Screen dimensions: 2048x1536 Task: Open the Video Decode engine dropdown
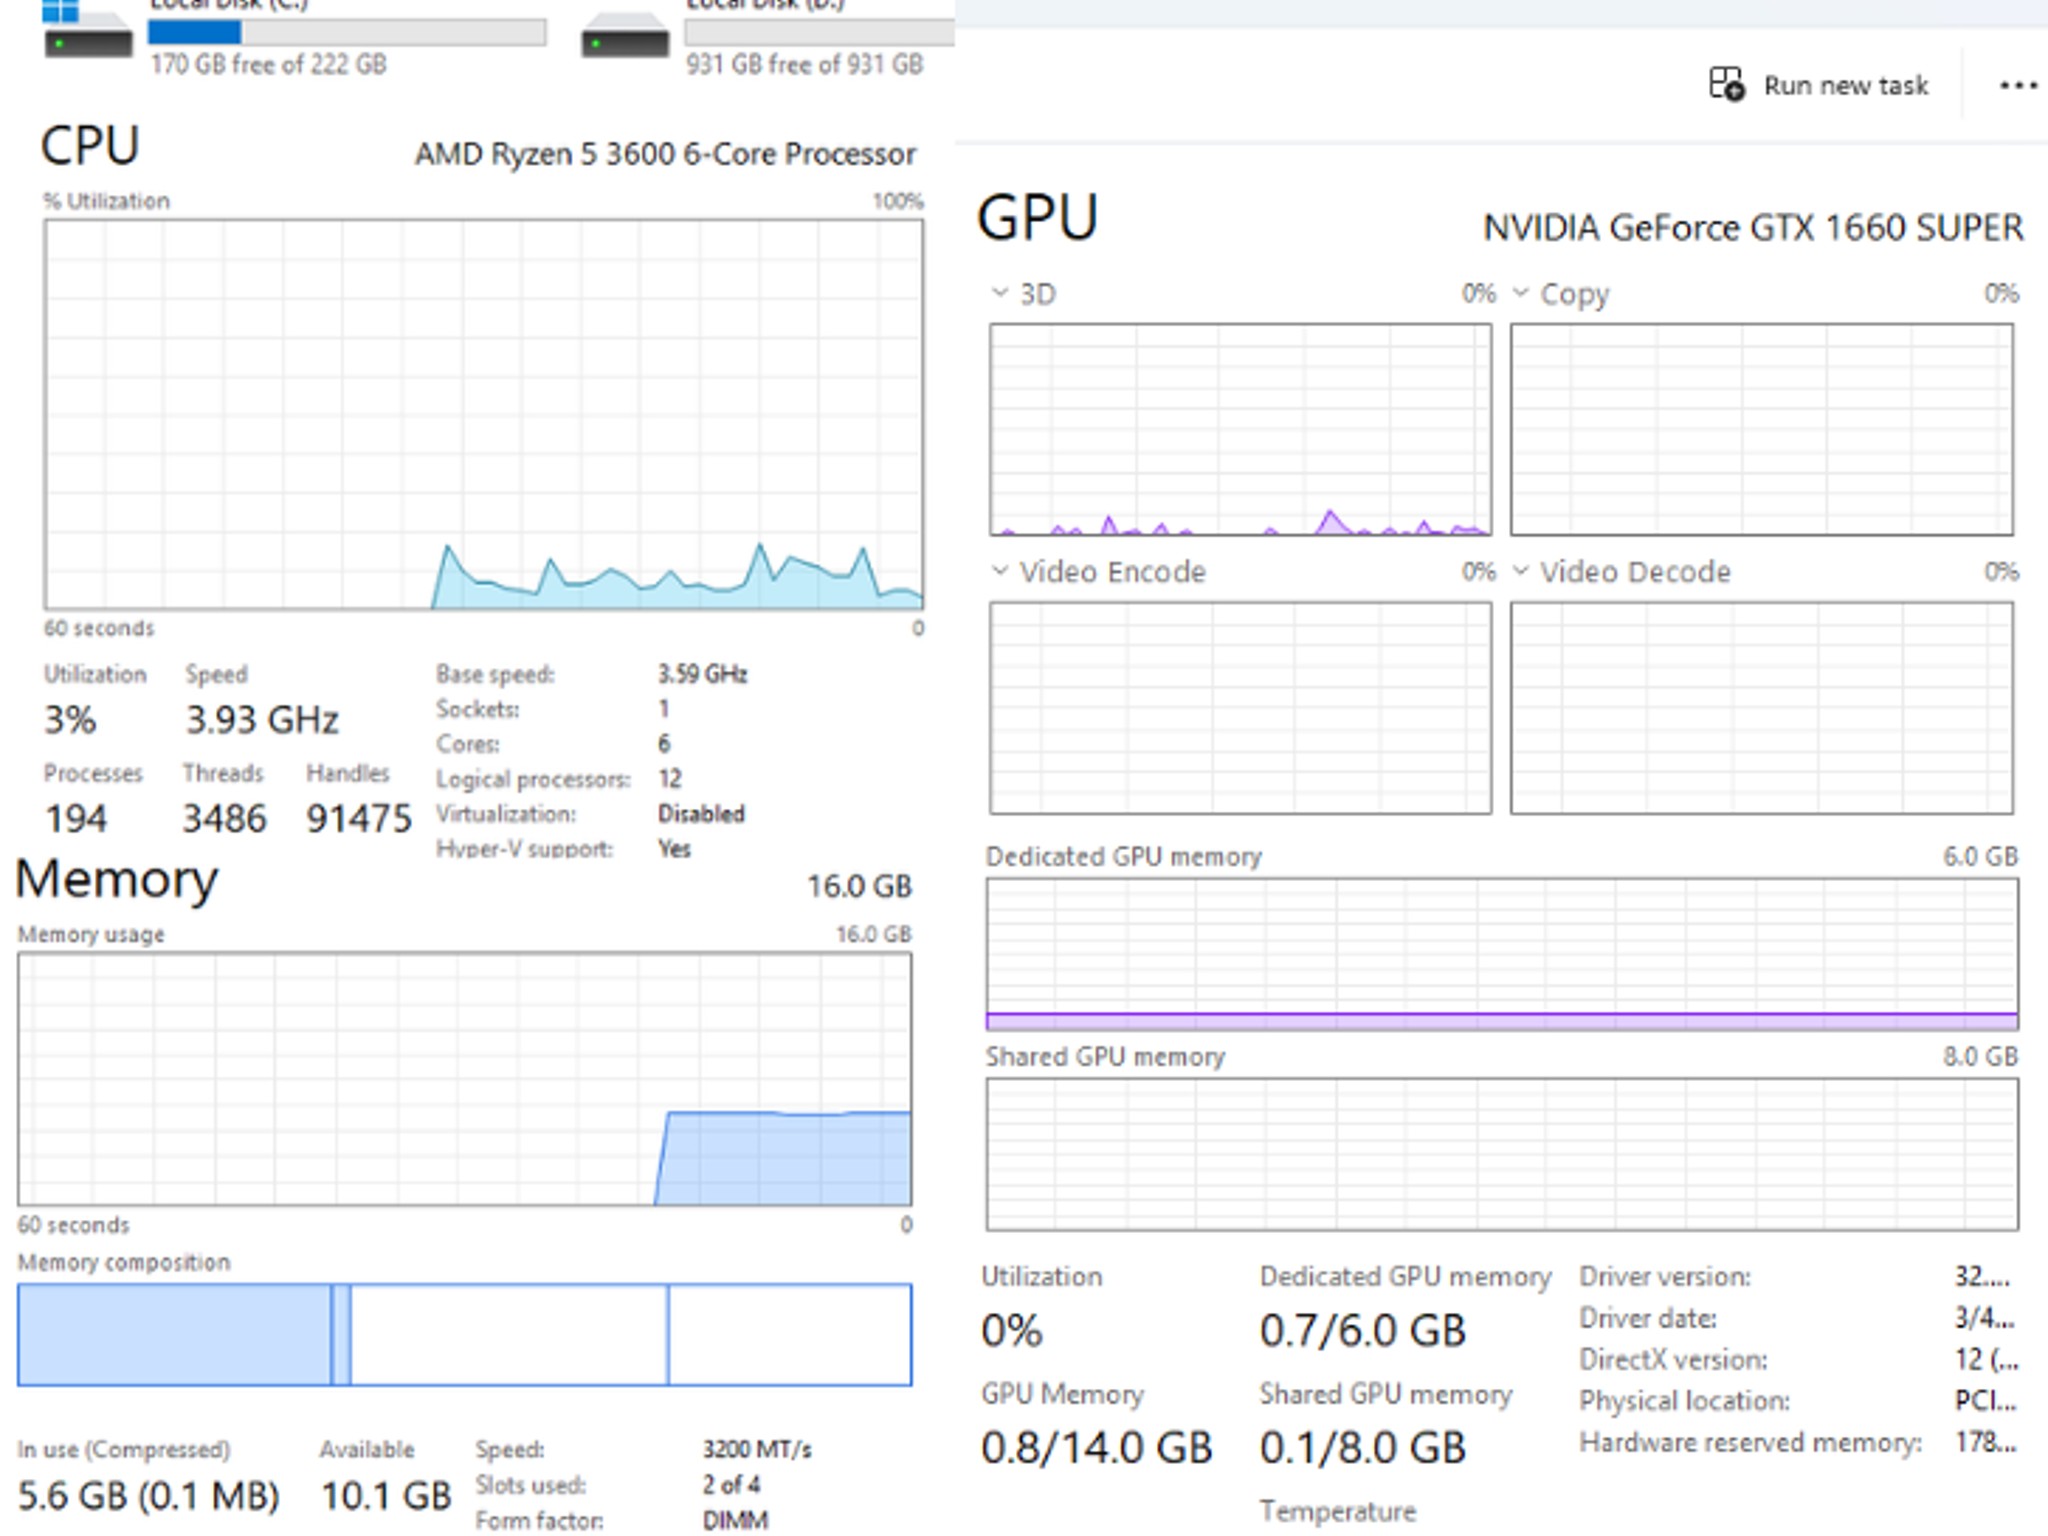click(1520, 571)
